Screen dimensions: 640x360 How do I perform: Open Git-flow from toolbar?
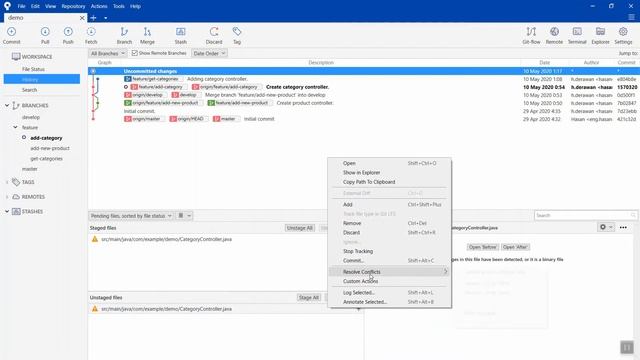point(531,36)
